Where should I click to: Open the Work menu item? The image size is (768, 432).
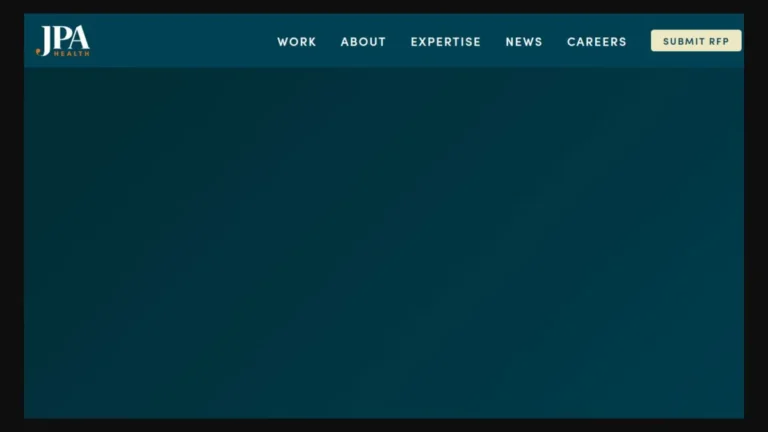pos(297,42)
